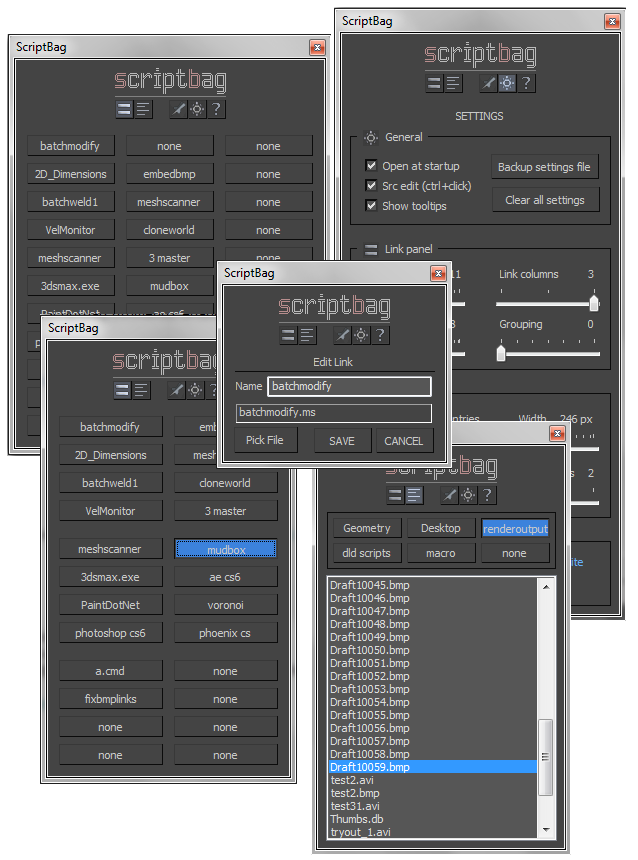Click the General section icon in Settings

click(x=371, y=138)
